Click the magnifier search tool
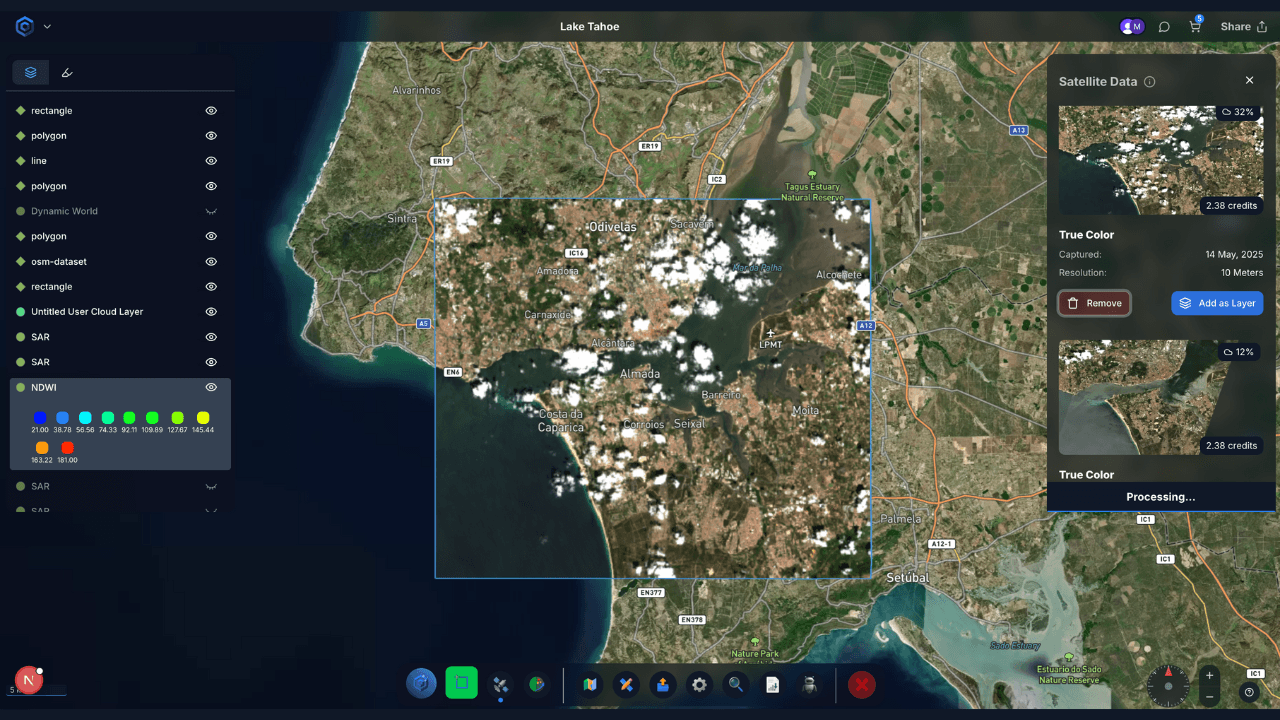This screenshot has height=720, width=1280. click(735, 684)
